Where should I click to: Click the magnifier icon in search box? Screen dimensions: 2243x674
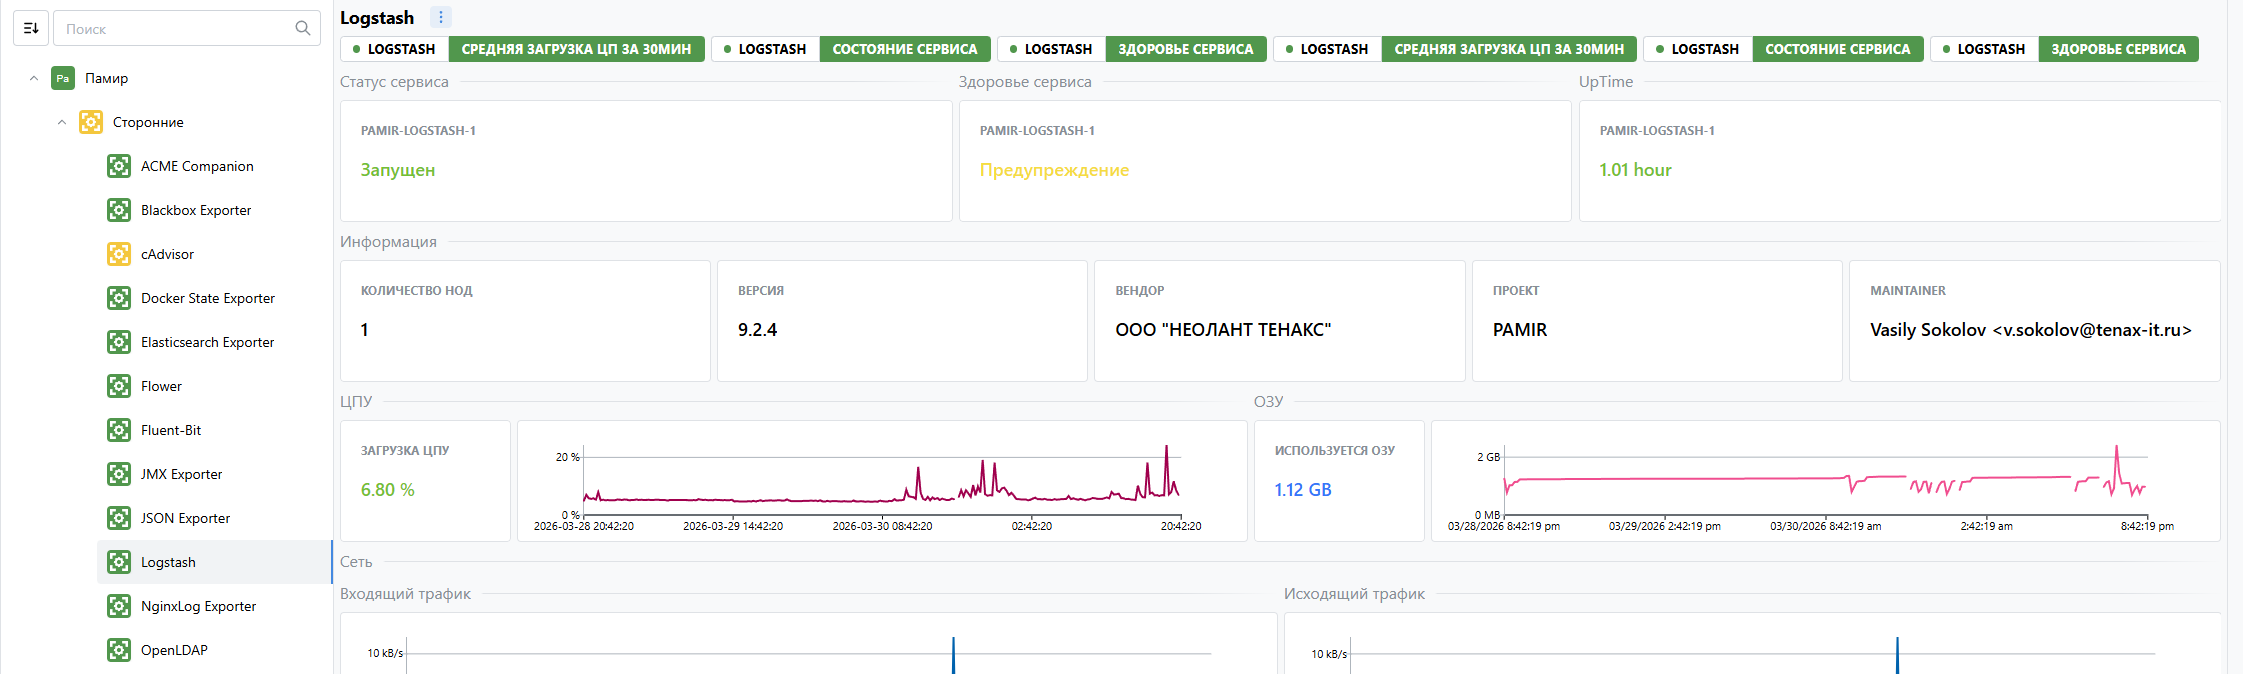click(x=302, y=28)
